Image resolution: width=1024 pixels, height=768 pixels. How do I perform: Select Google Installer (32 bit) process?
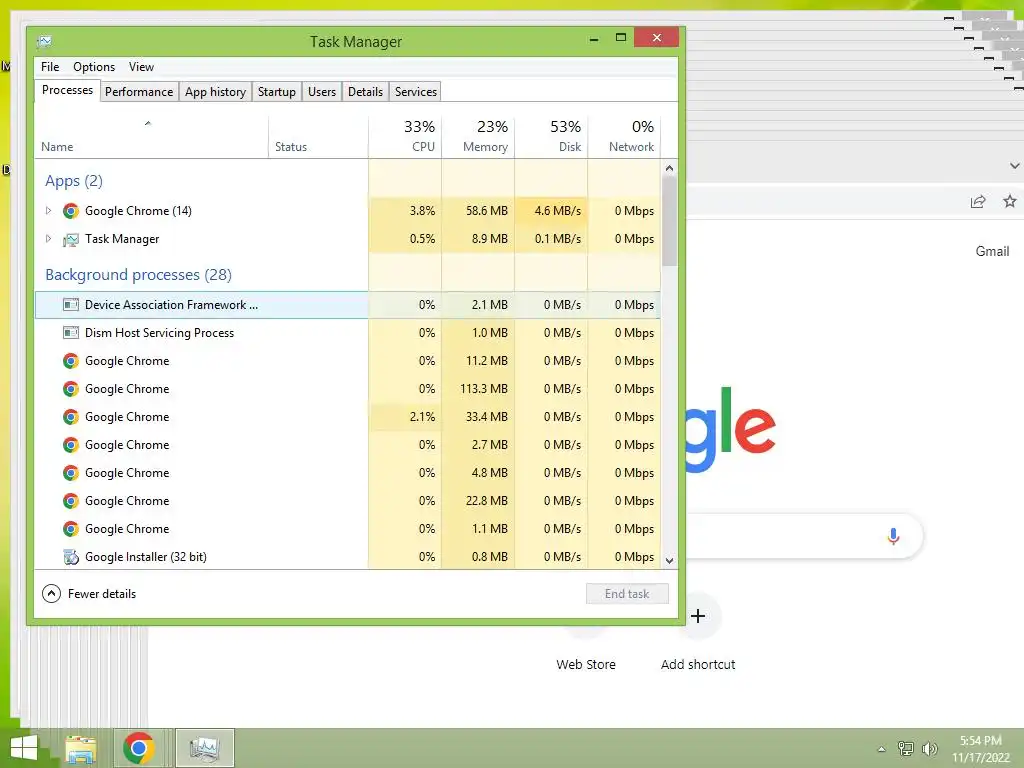point(347,557)
